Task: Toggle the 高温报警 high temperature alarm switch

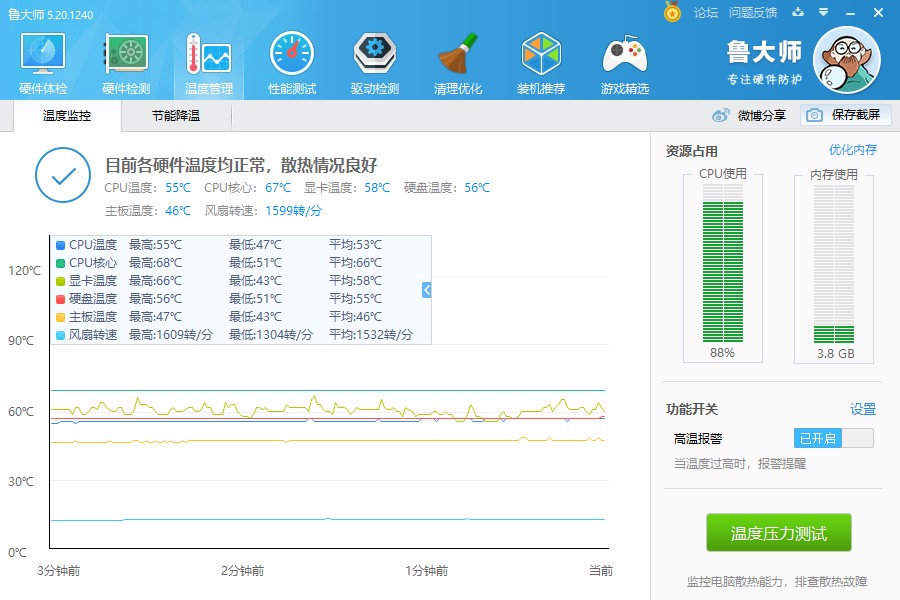Action: (833, 437)
